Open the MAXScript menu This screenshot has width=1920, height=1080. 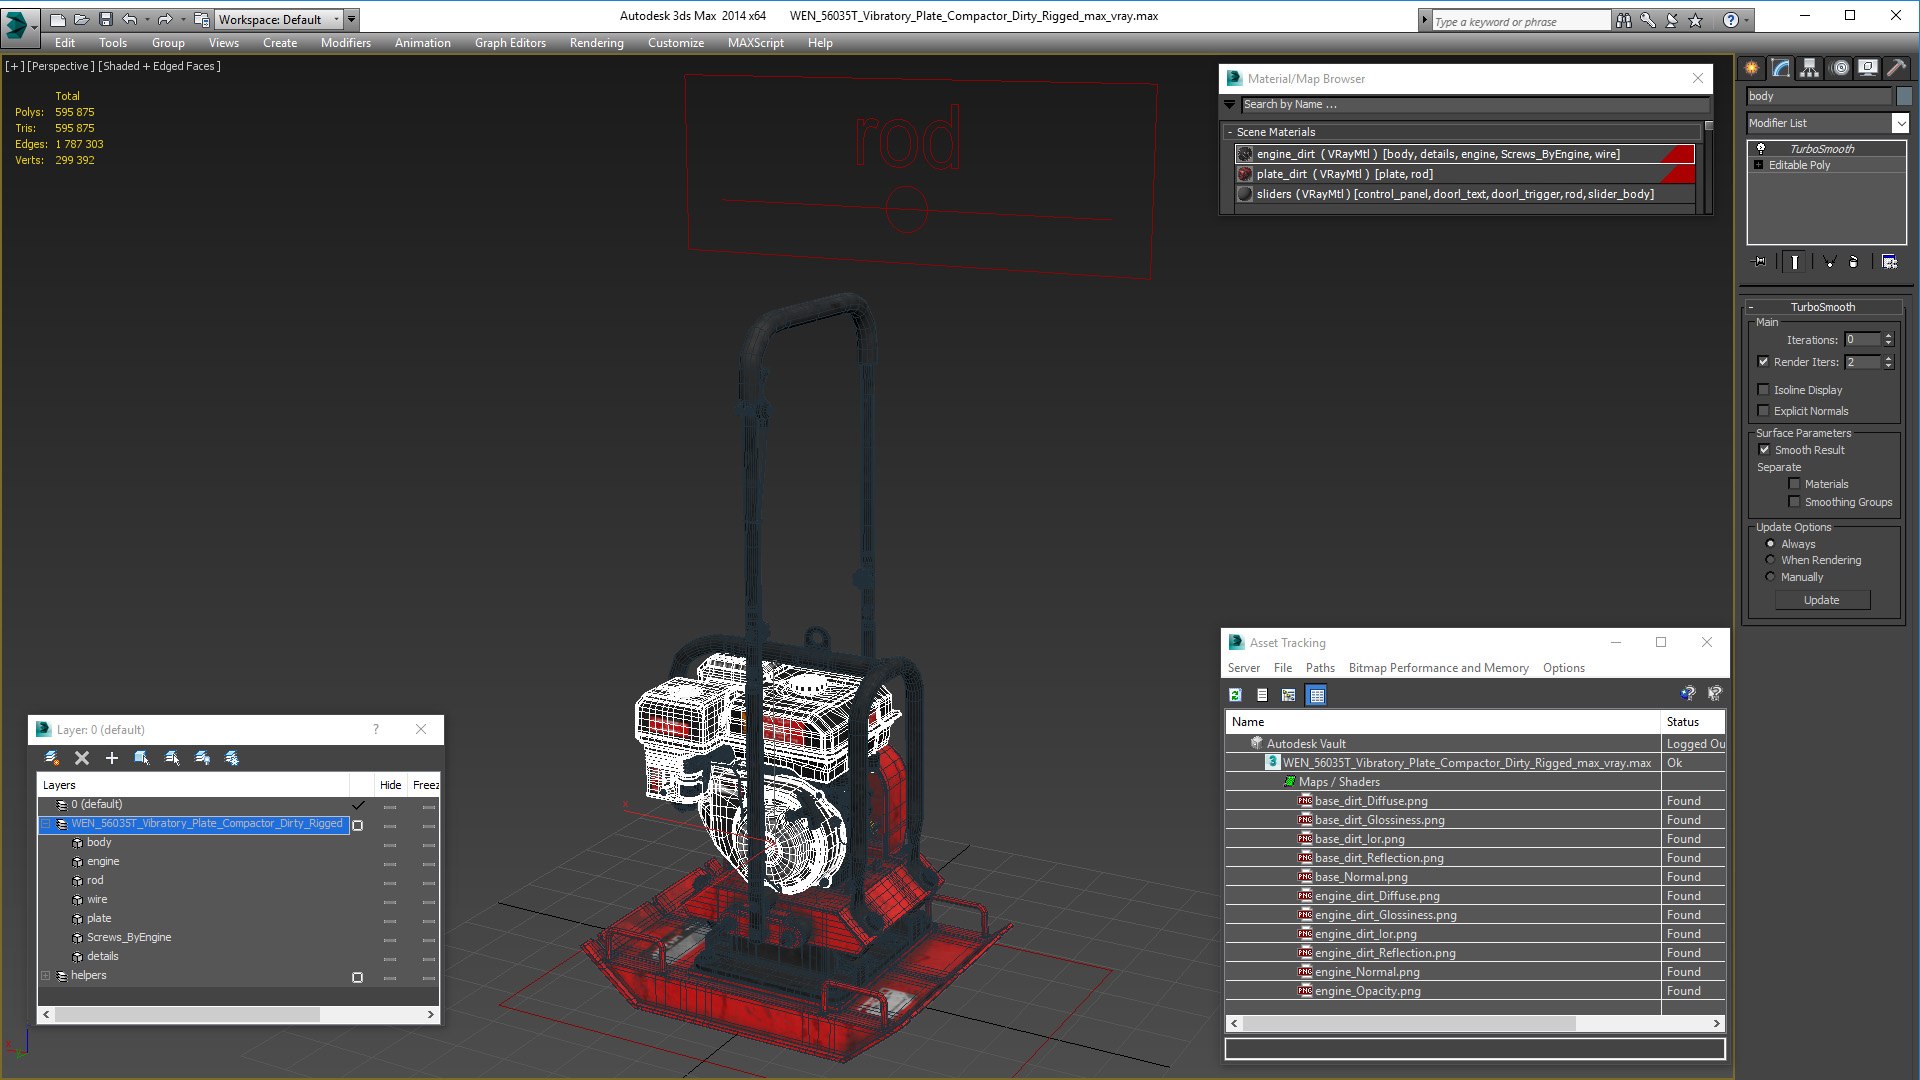755,43
